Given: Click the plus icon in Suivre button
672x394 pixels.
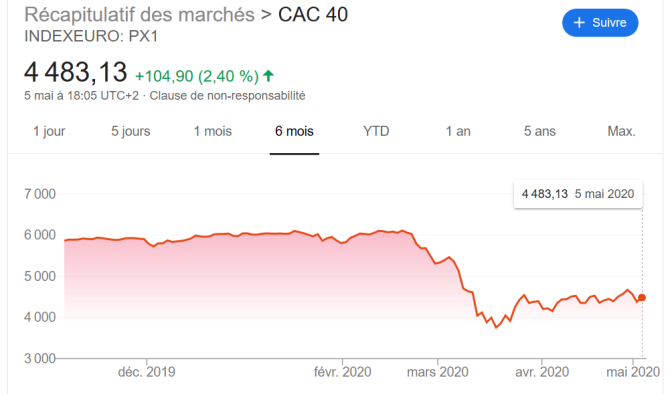Looking at the screenshot, I should [x=579, y=23].
